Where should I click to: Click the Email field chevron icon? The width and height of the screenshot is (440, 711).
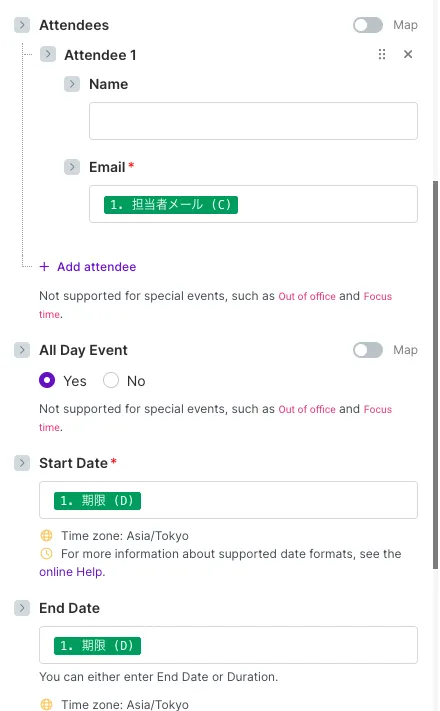point(72,167)
